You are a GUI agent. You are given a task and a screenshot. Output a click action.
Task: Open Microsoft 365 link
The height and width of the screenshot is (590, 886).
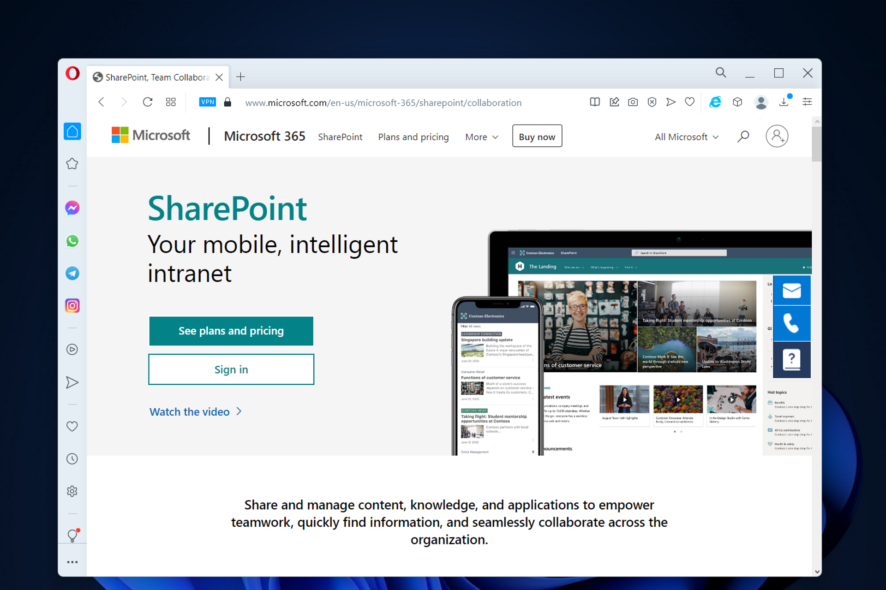[264, 136]
